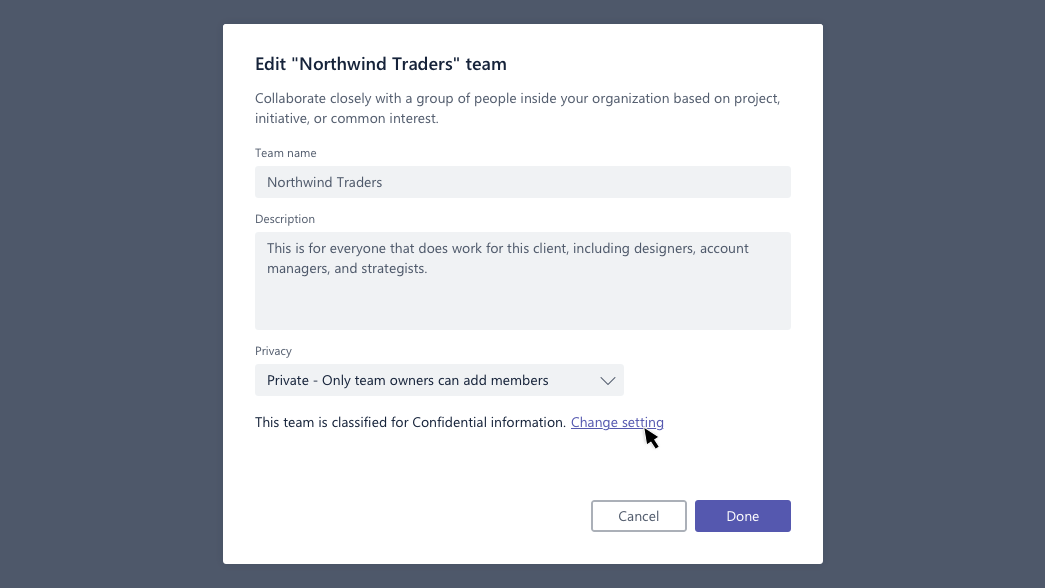Image resolution: width=1045 pixels, height=588 pixels.
Task: Open classification settings via Change setting
Action: [617, 422]
